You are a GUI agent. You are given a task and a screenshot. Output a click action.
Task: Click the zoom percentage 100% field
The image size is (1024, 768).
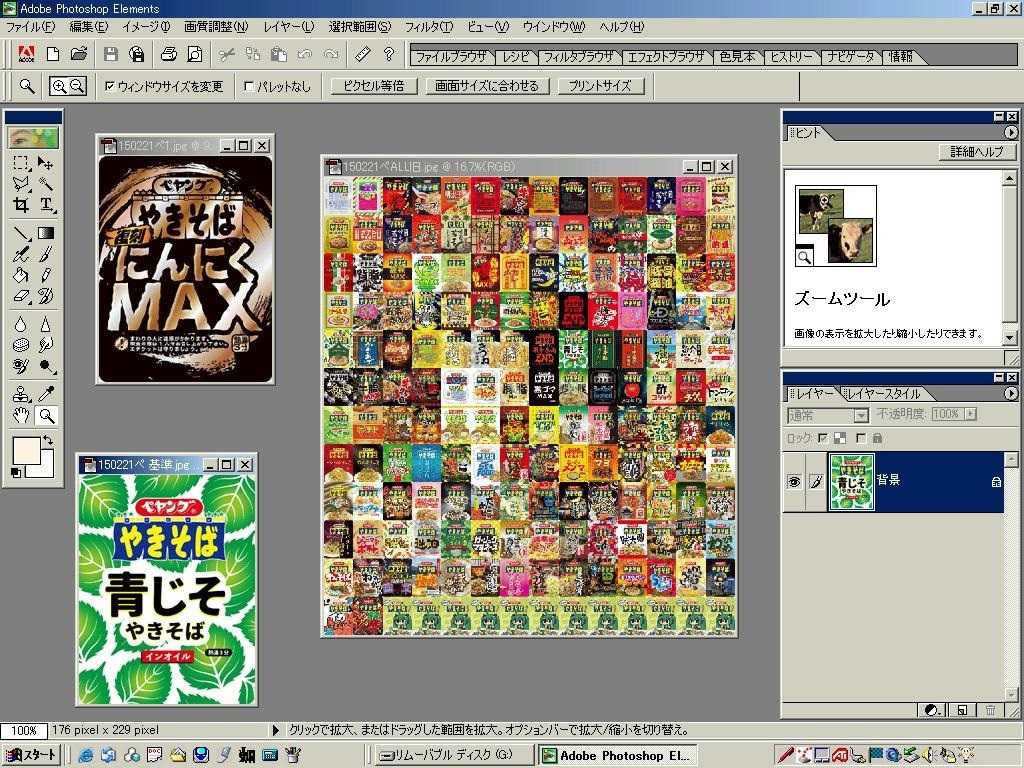click(x=24, y=730)
